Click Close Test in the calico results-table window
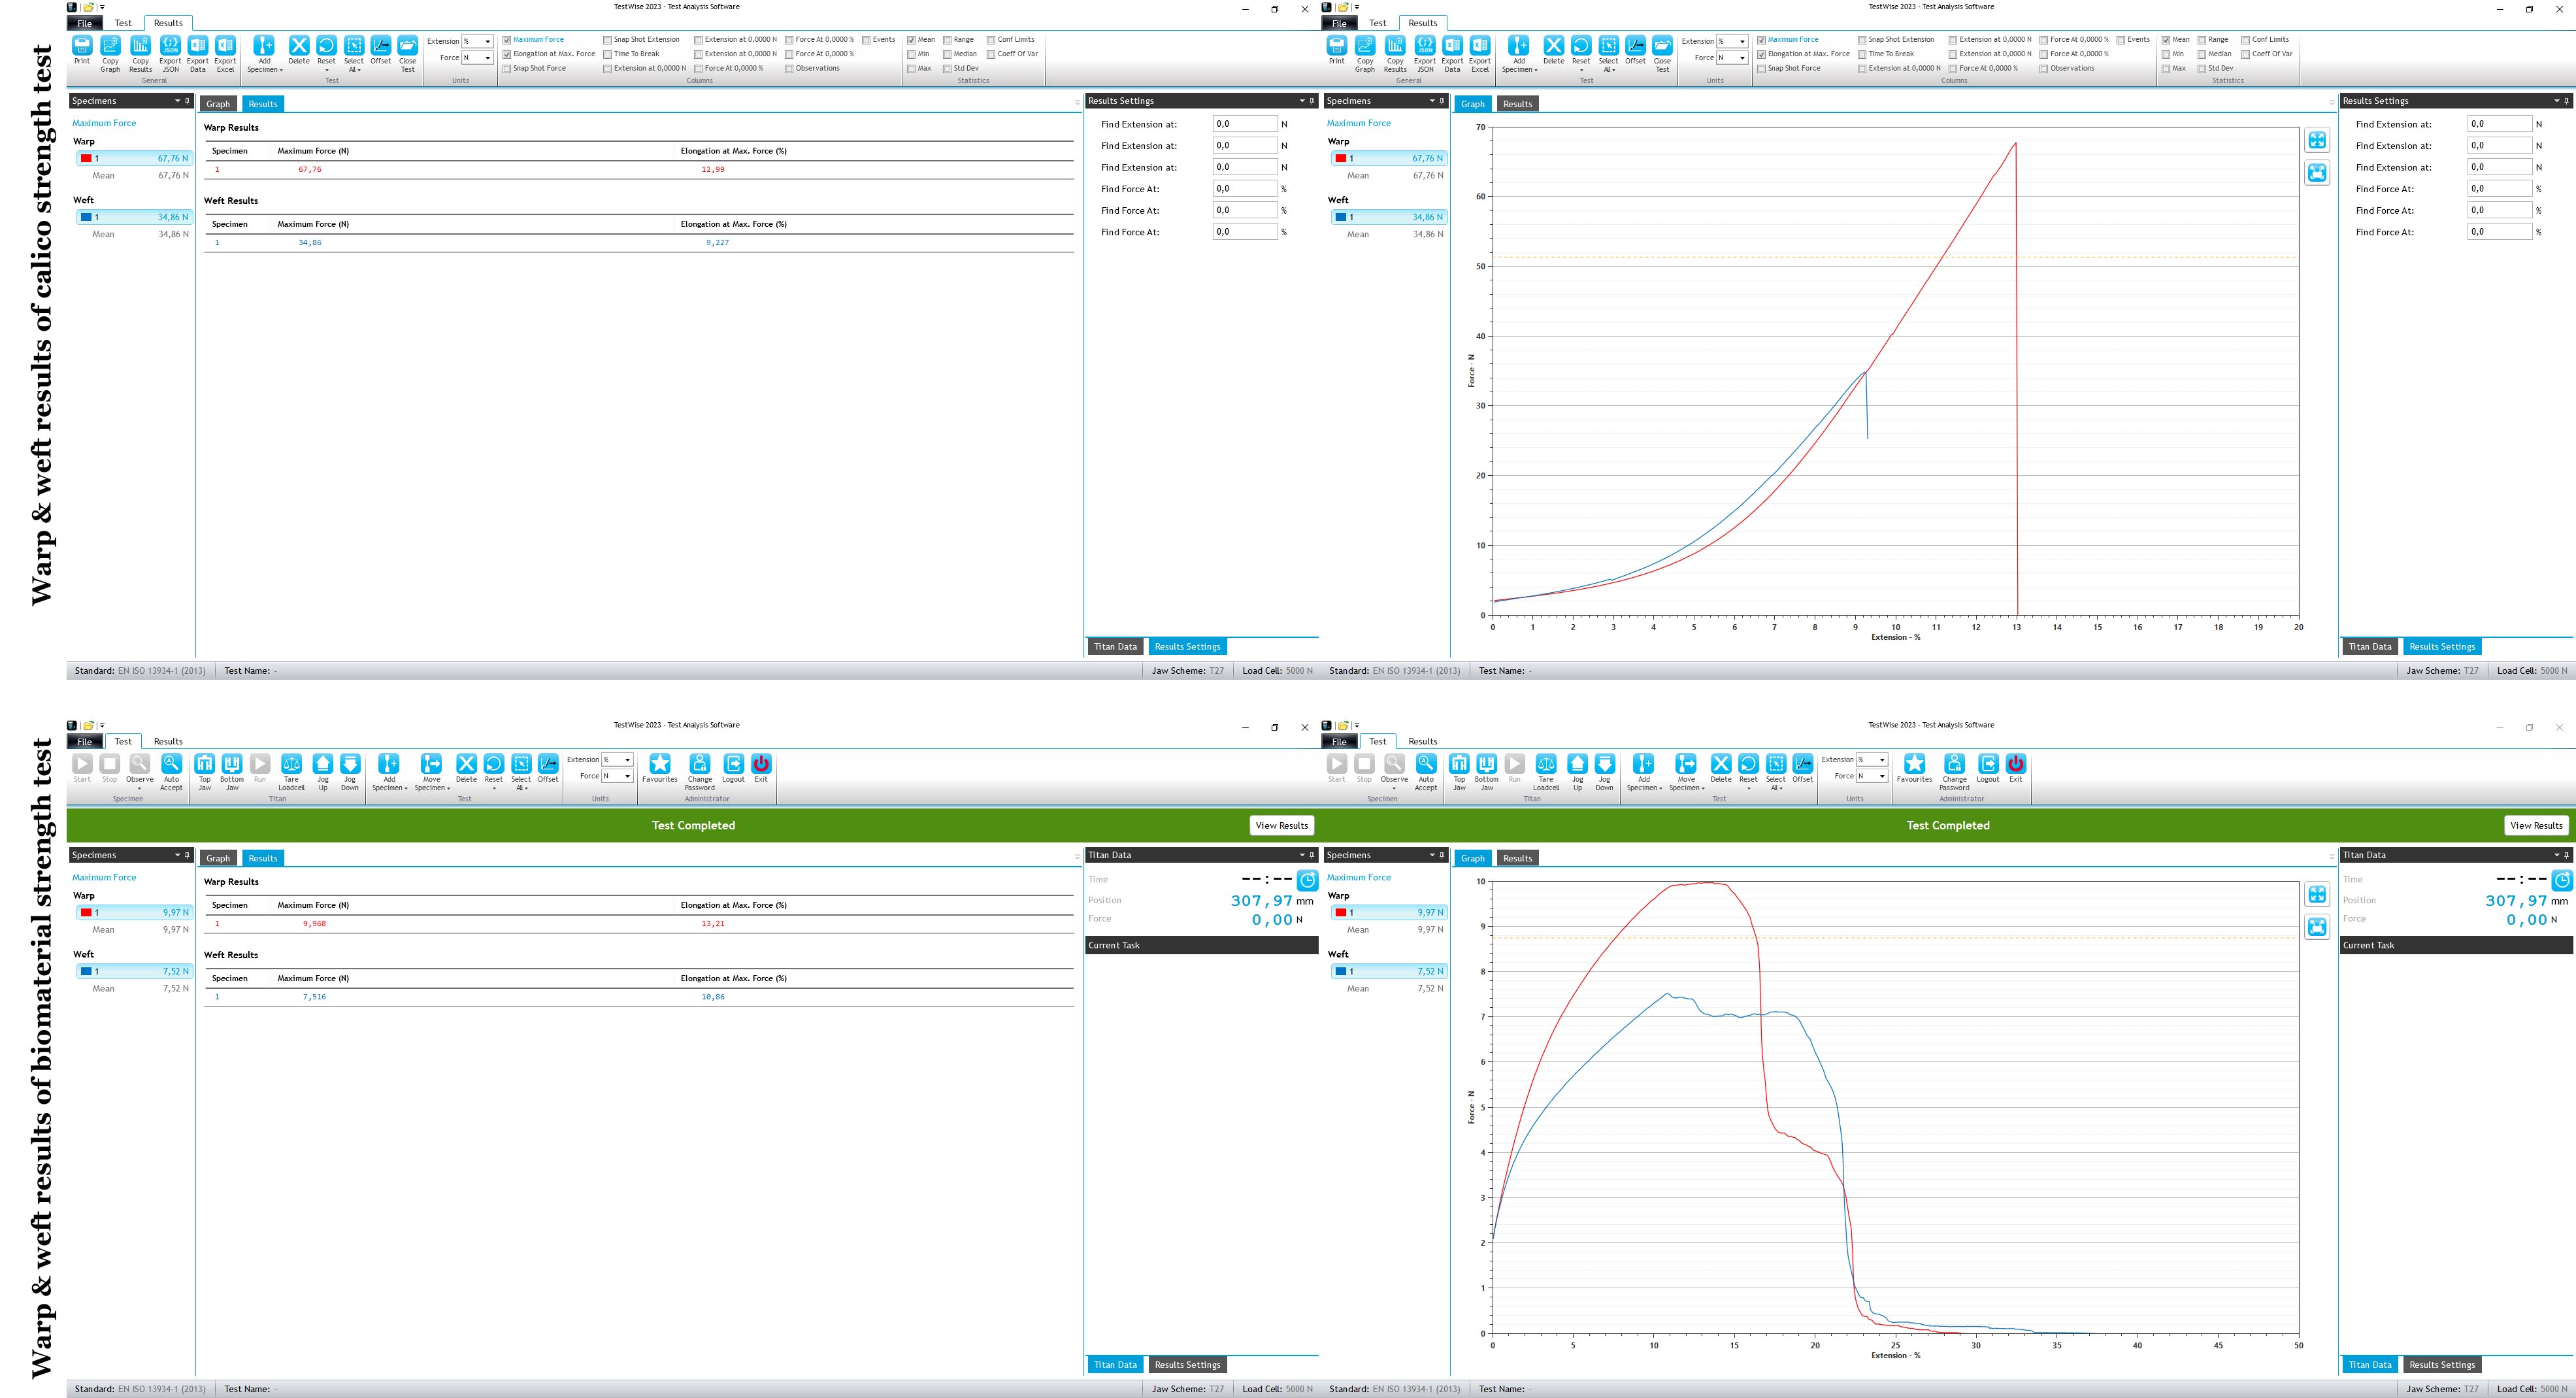 [408, 54]
